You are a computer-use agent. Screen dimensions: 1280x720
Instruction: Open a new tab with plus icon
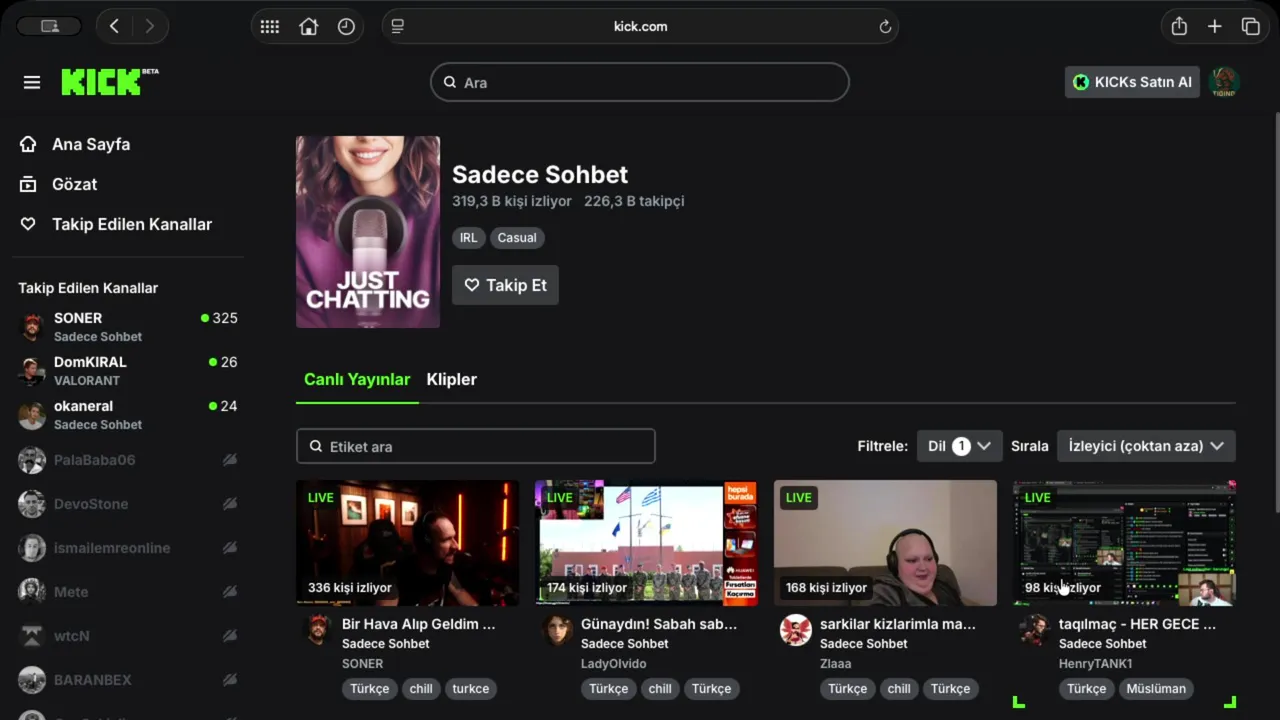coord(1214,27)
